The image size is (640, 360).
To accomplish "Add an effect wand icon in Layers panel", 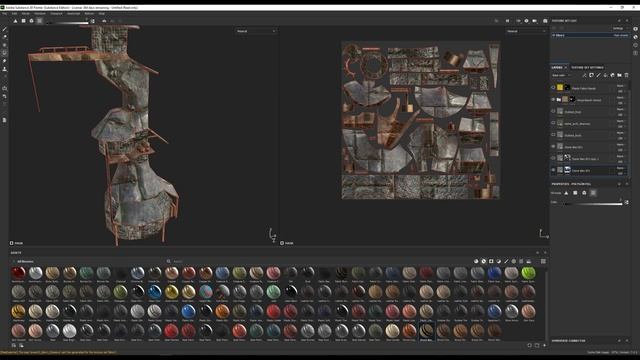I will pyautogui.click(x=584, y=75).
